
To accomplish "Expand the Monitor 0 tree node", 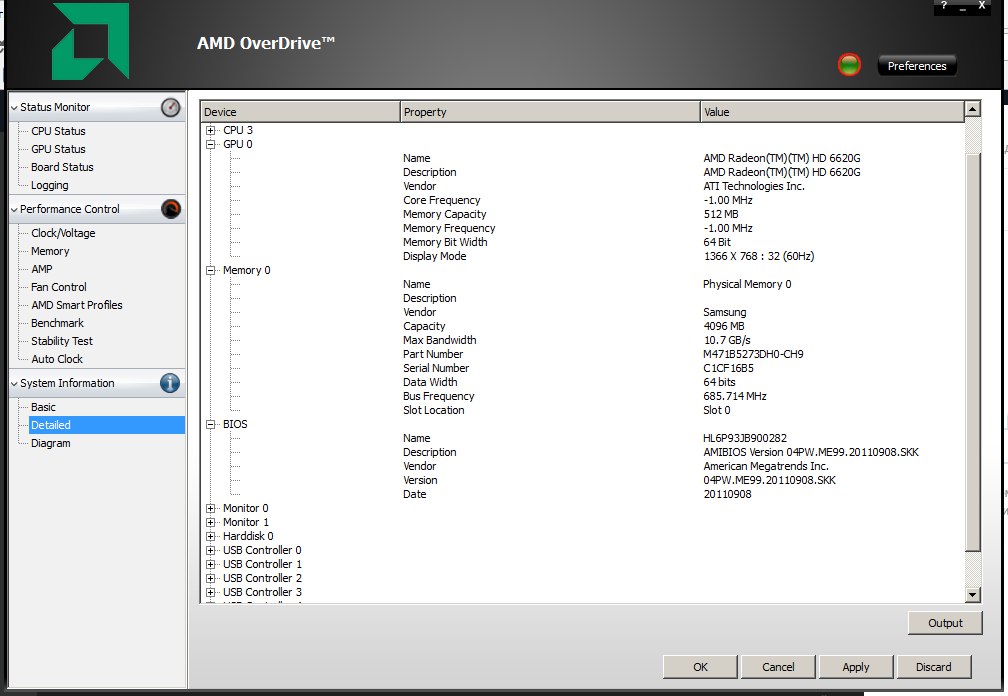I will coord(210,508).
